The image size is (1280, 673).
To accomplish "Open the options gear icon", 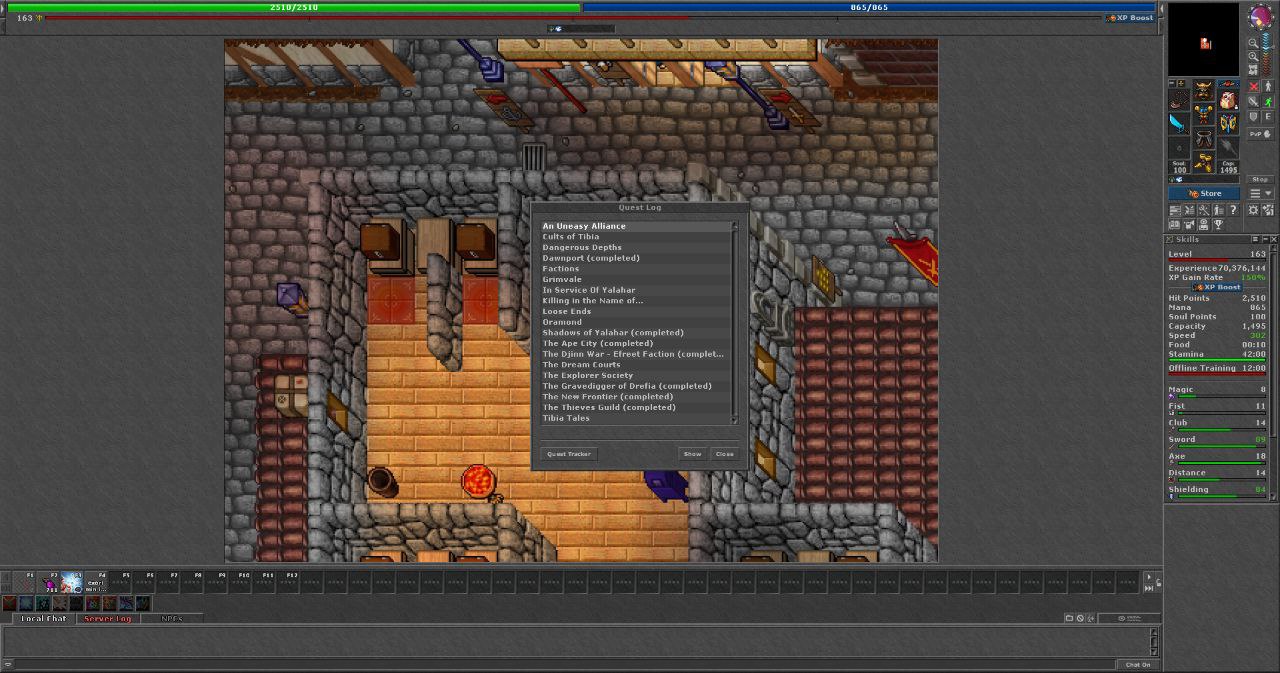I will (x=1253, y=210).
